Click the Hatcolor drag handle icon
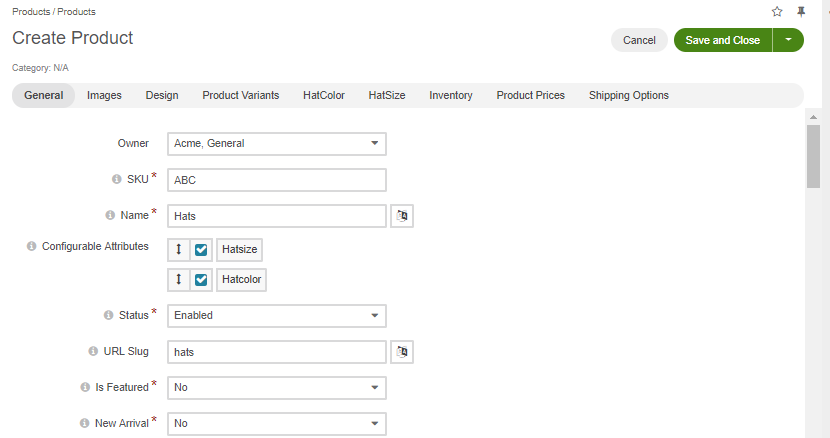Image resolution: width=830 pixels, height=438 pixels. [179, 280]
